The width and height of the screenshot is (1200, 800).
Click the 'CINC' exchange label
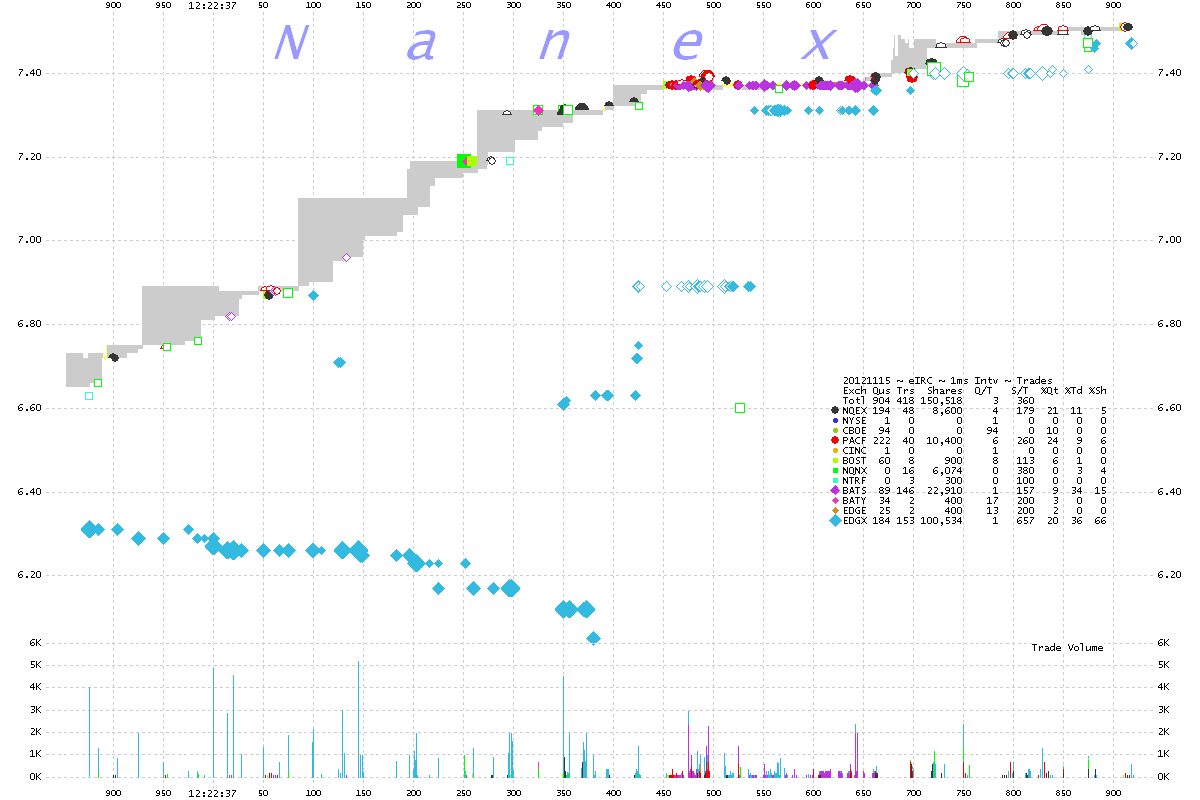[855, 451]
